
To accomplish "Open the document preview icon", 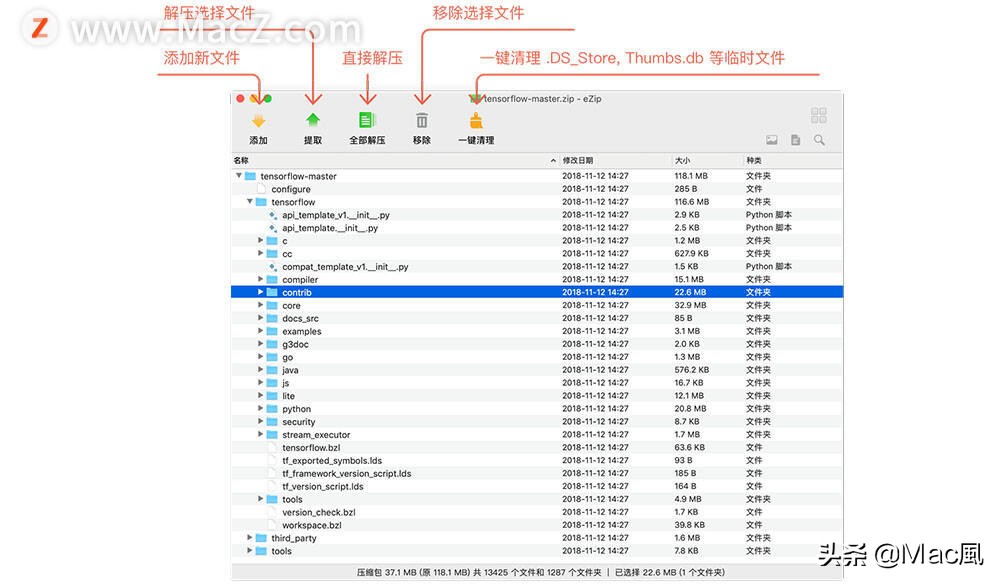I will (x=795, y=140).
